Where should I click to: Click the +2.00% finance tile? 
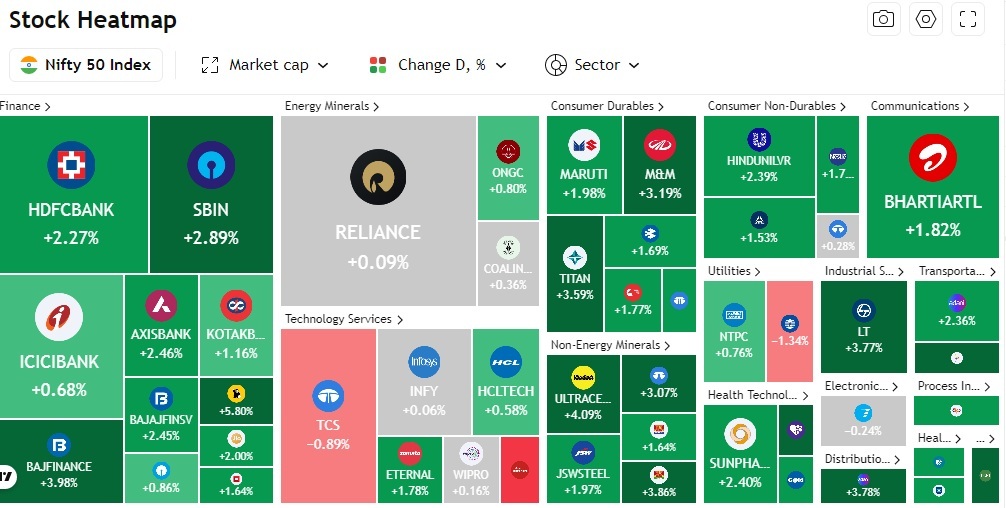(236, 446)
